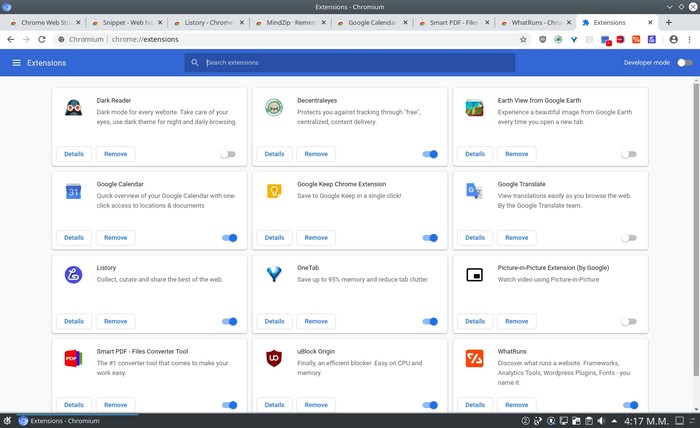The image size is (700, 428).
Task: Click the Listory icon in browser toolbar
Action: click(x=652, y=39)
